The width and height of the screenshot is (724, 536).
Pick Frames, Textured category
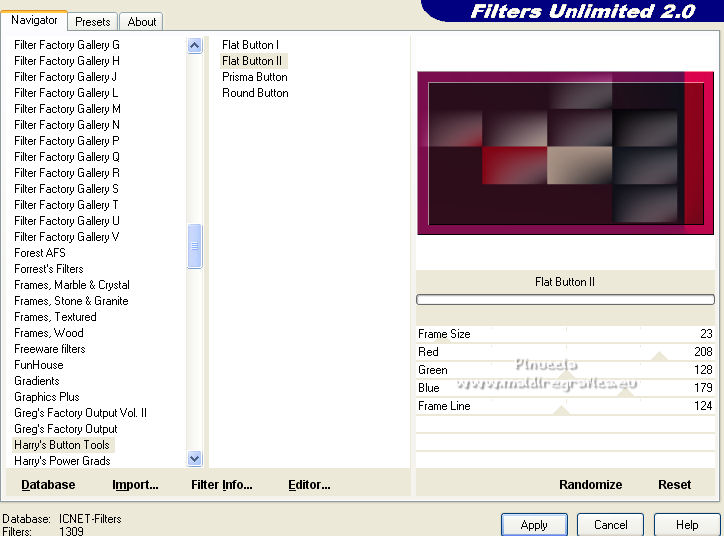pyautogui.click(x=55, y=317)
